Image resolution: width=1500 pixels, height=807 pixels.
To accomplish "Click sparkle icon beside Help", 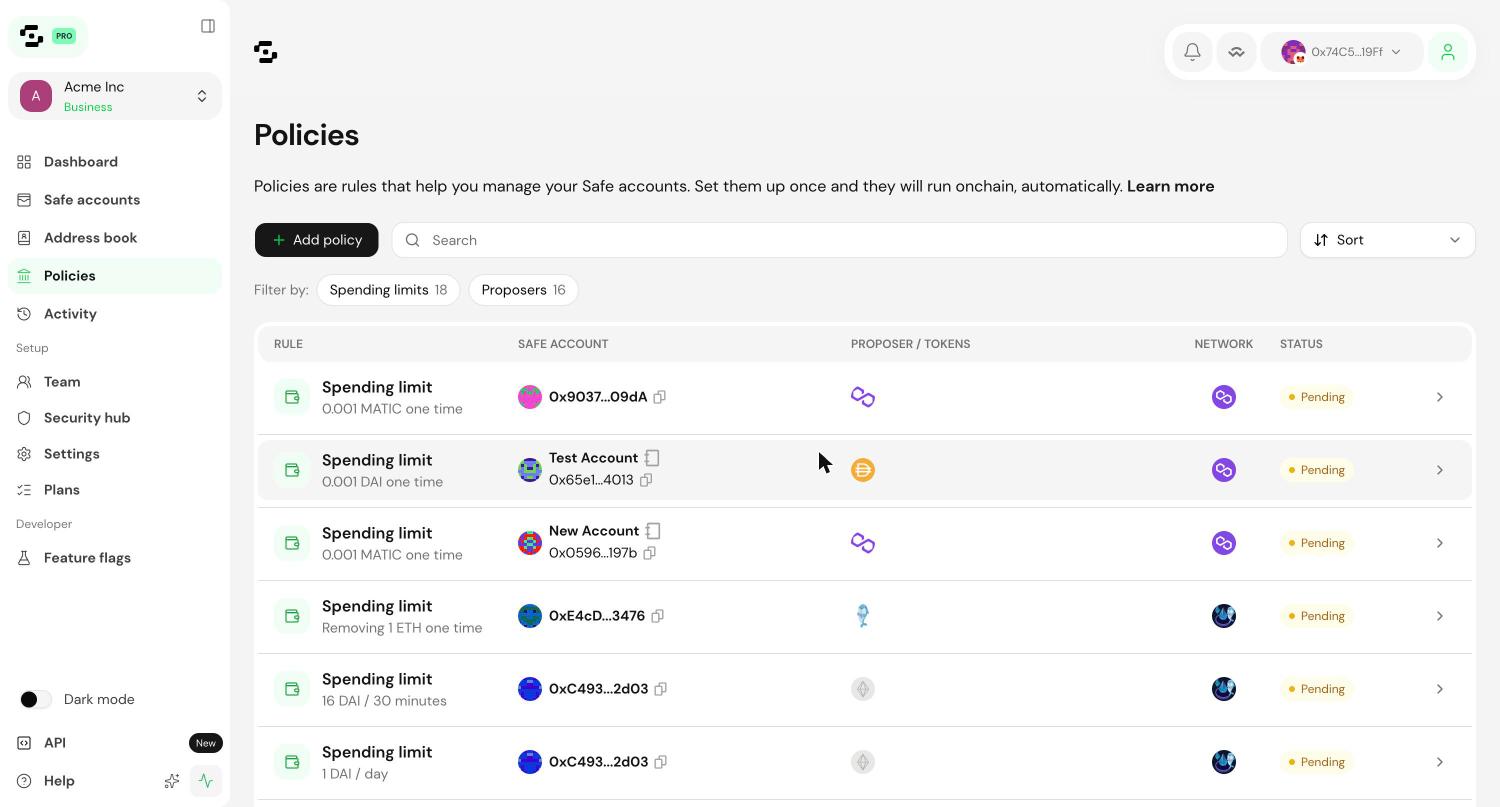I will (x=172, y=781).
